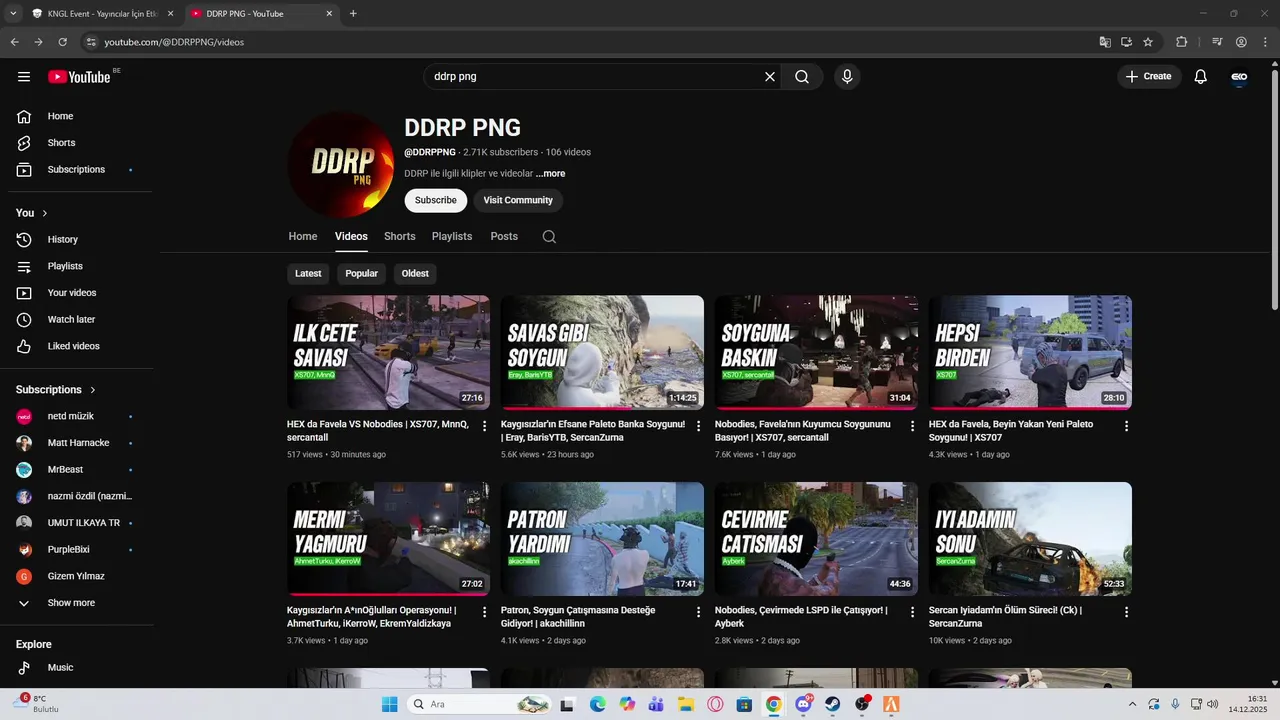Show hidden system tray icons
The width and height of the screenshot is (1280, 720).
pyautogui.click(x=1132, y=704)
